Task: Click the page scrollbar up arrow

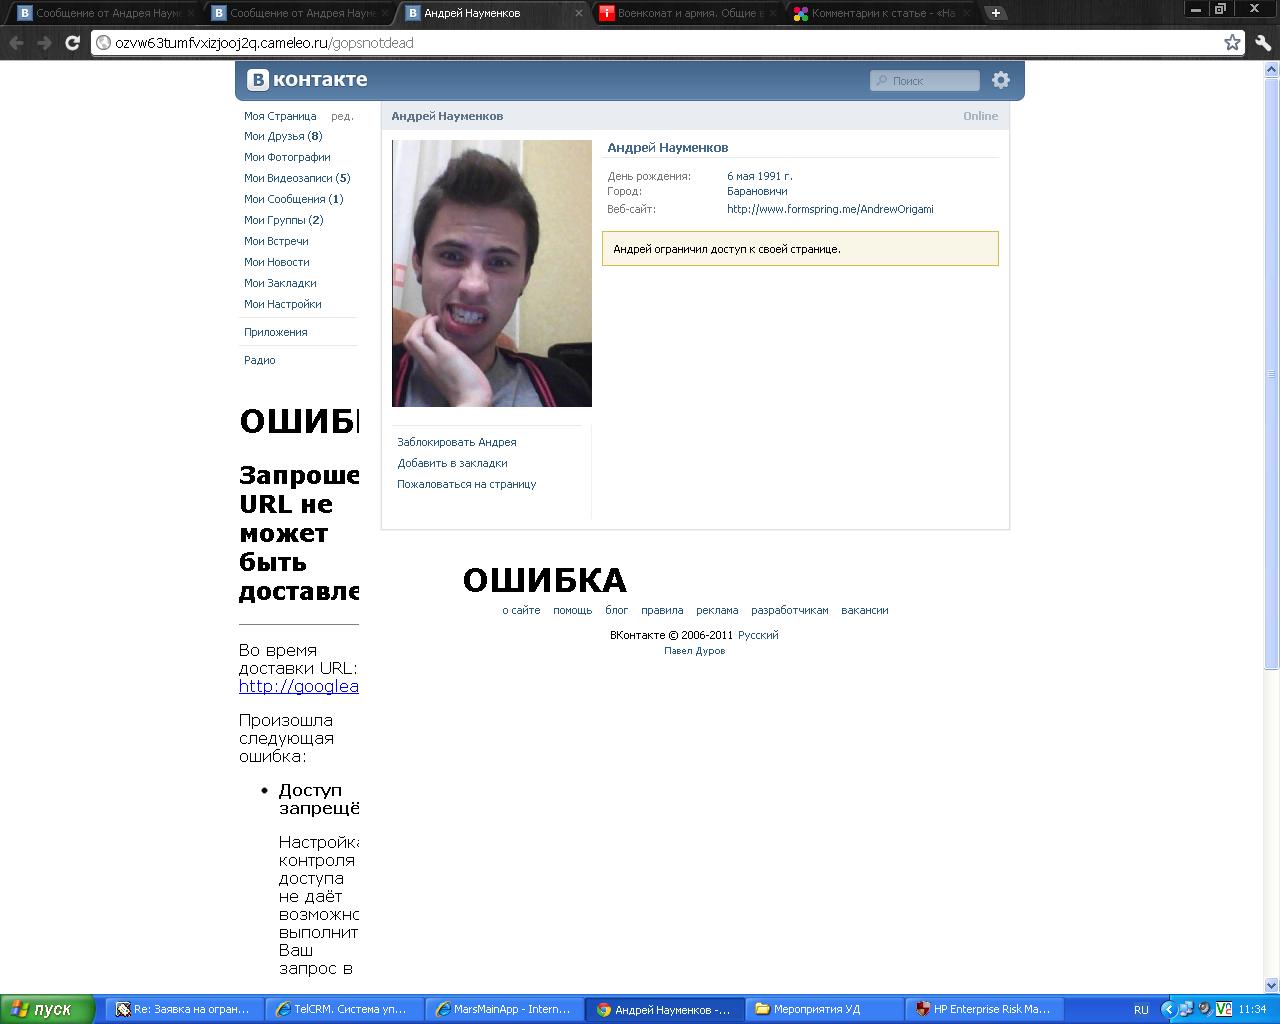Action: pyautogui.click(x=1272, y=70)
